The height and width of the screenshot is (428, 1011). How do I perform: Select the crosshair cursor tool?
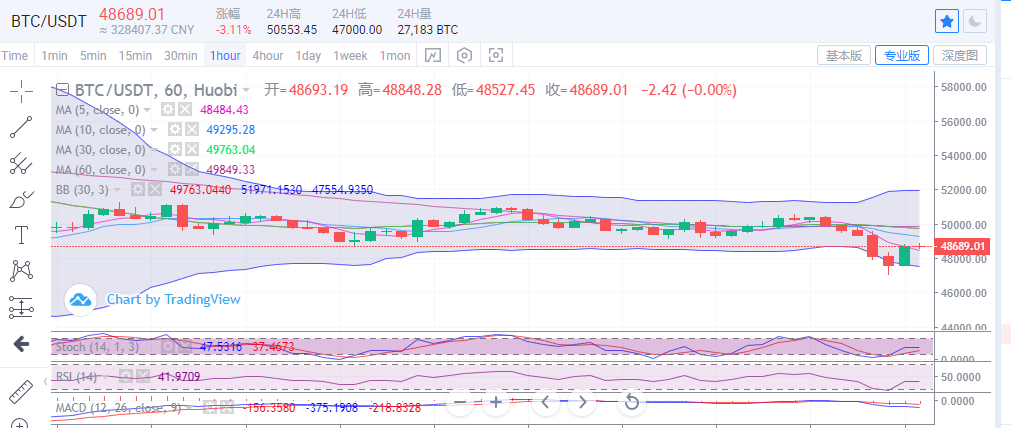[22, 92]
